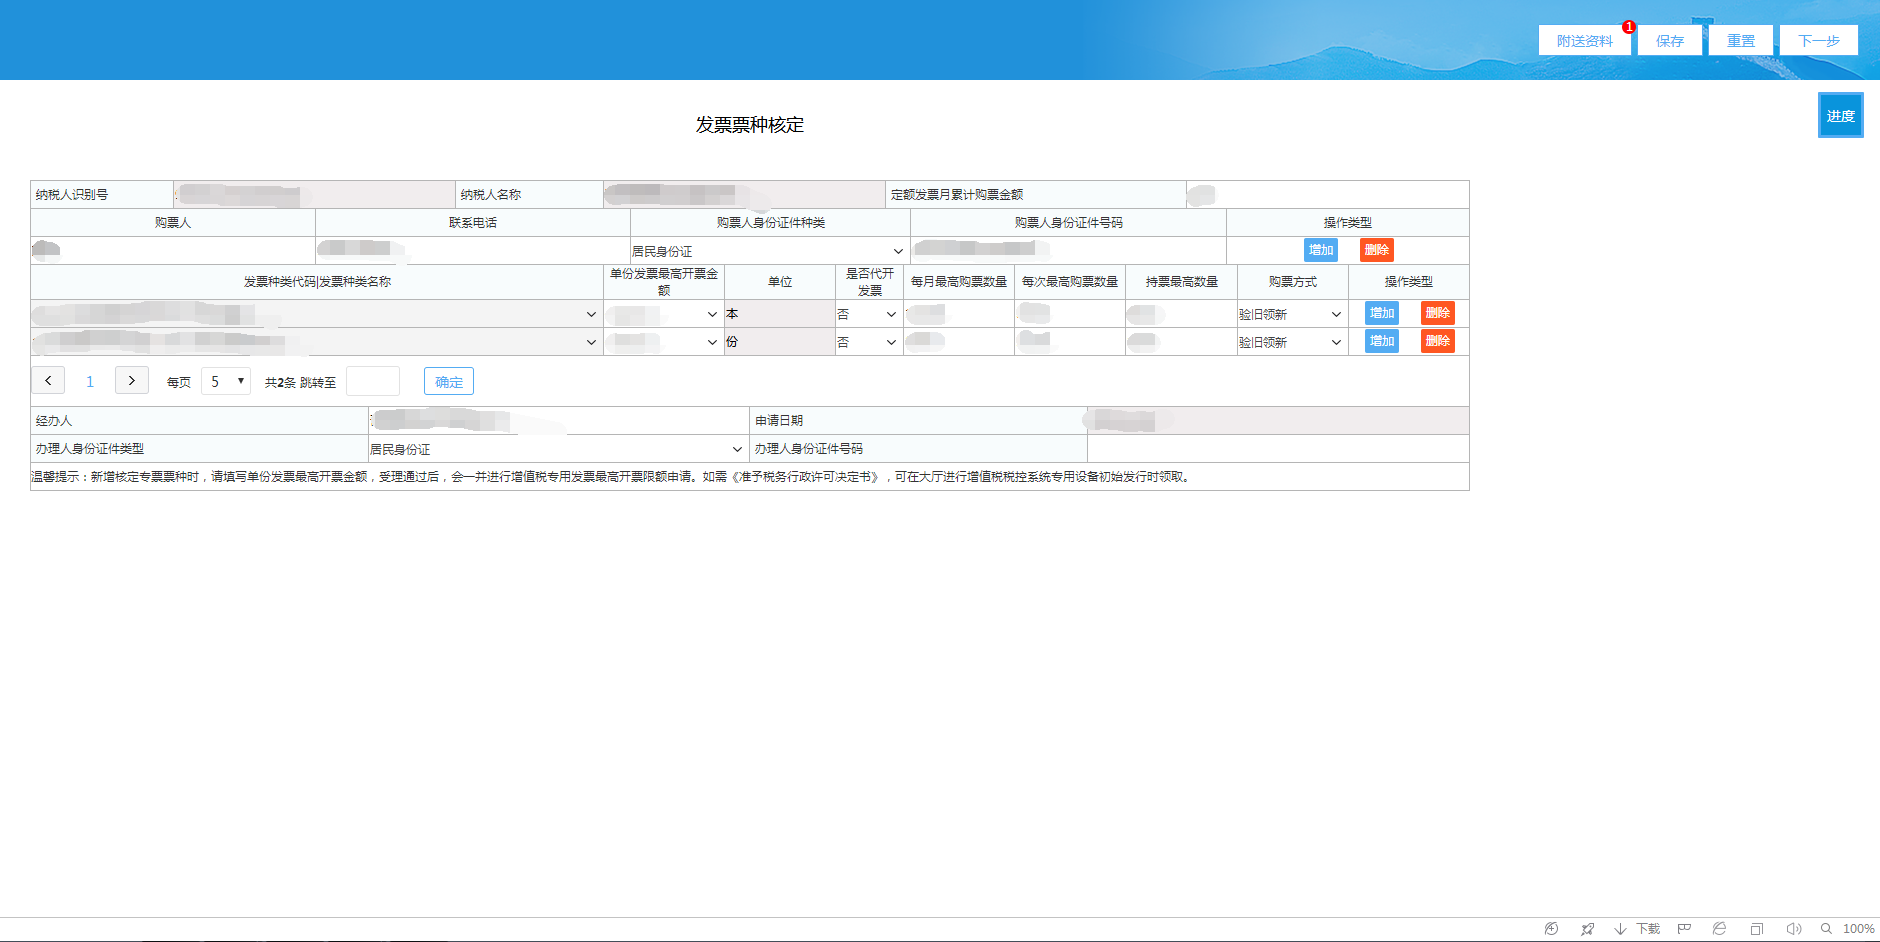Click the rocket accelerator icon in status bar

click(1587, 929)
